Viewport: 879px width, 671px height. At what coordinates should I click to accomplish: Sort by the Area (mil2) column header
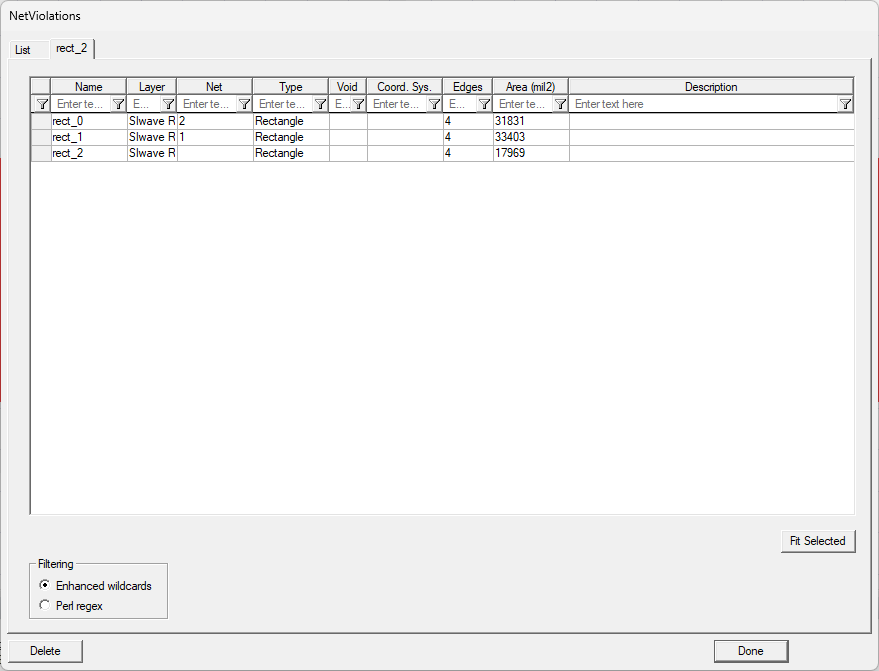click(x=530, y=87)
